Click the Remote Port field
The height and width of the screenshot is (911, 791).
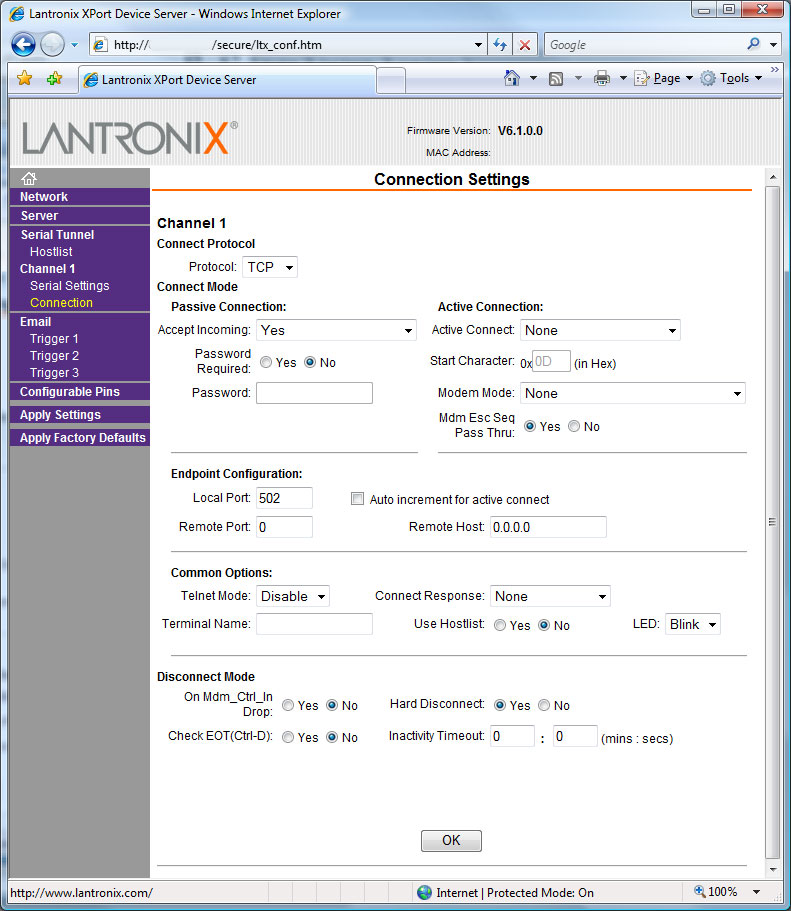(284, 527)
